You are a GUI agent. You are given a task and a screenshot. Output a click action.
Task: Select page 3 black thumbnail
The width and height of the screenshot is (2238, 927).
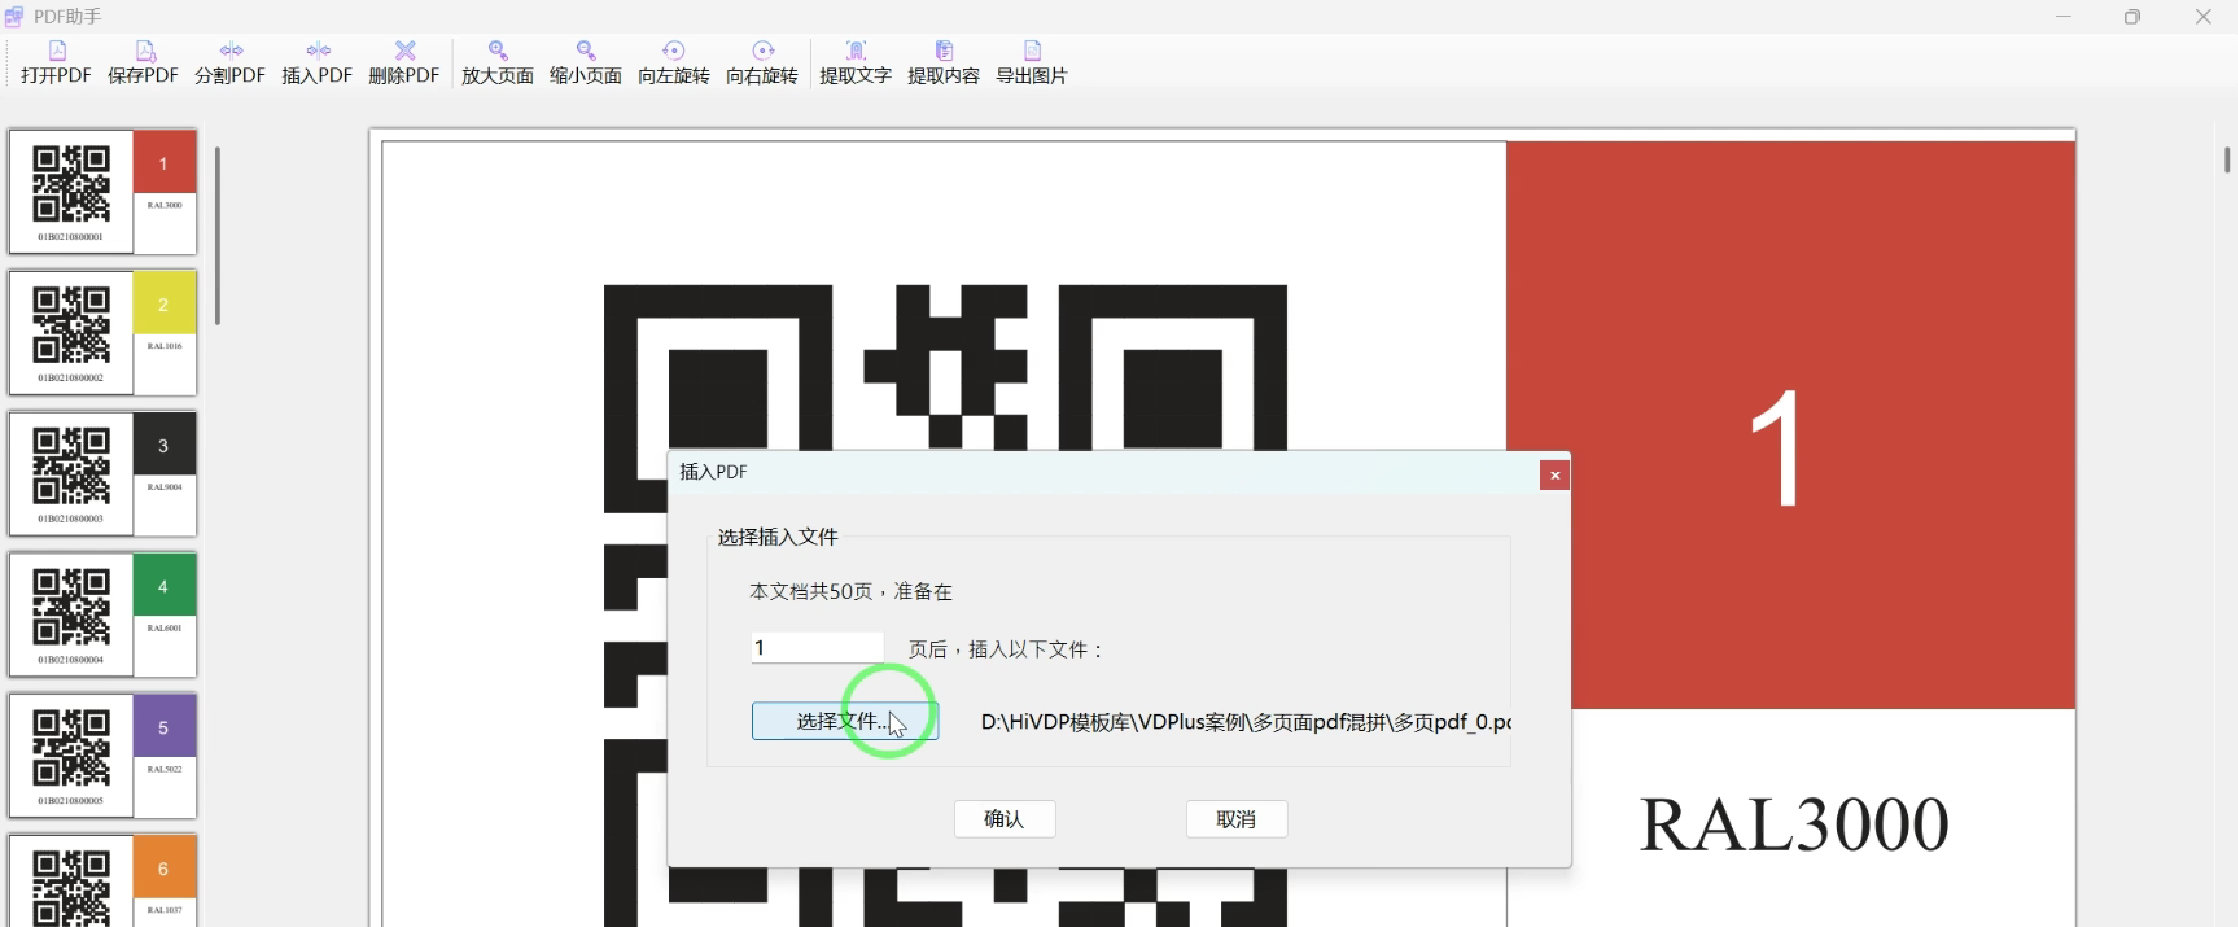103,473
